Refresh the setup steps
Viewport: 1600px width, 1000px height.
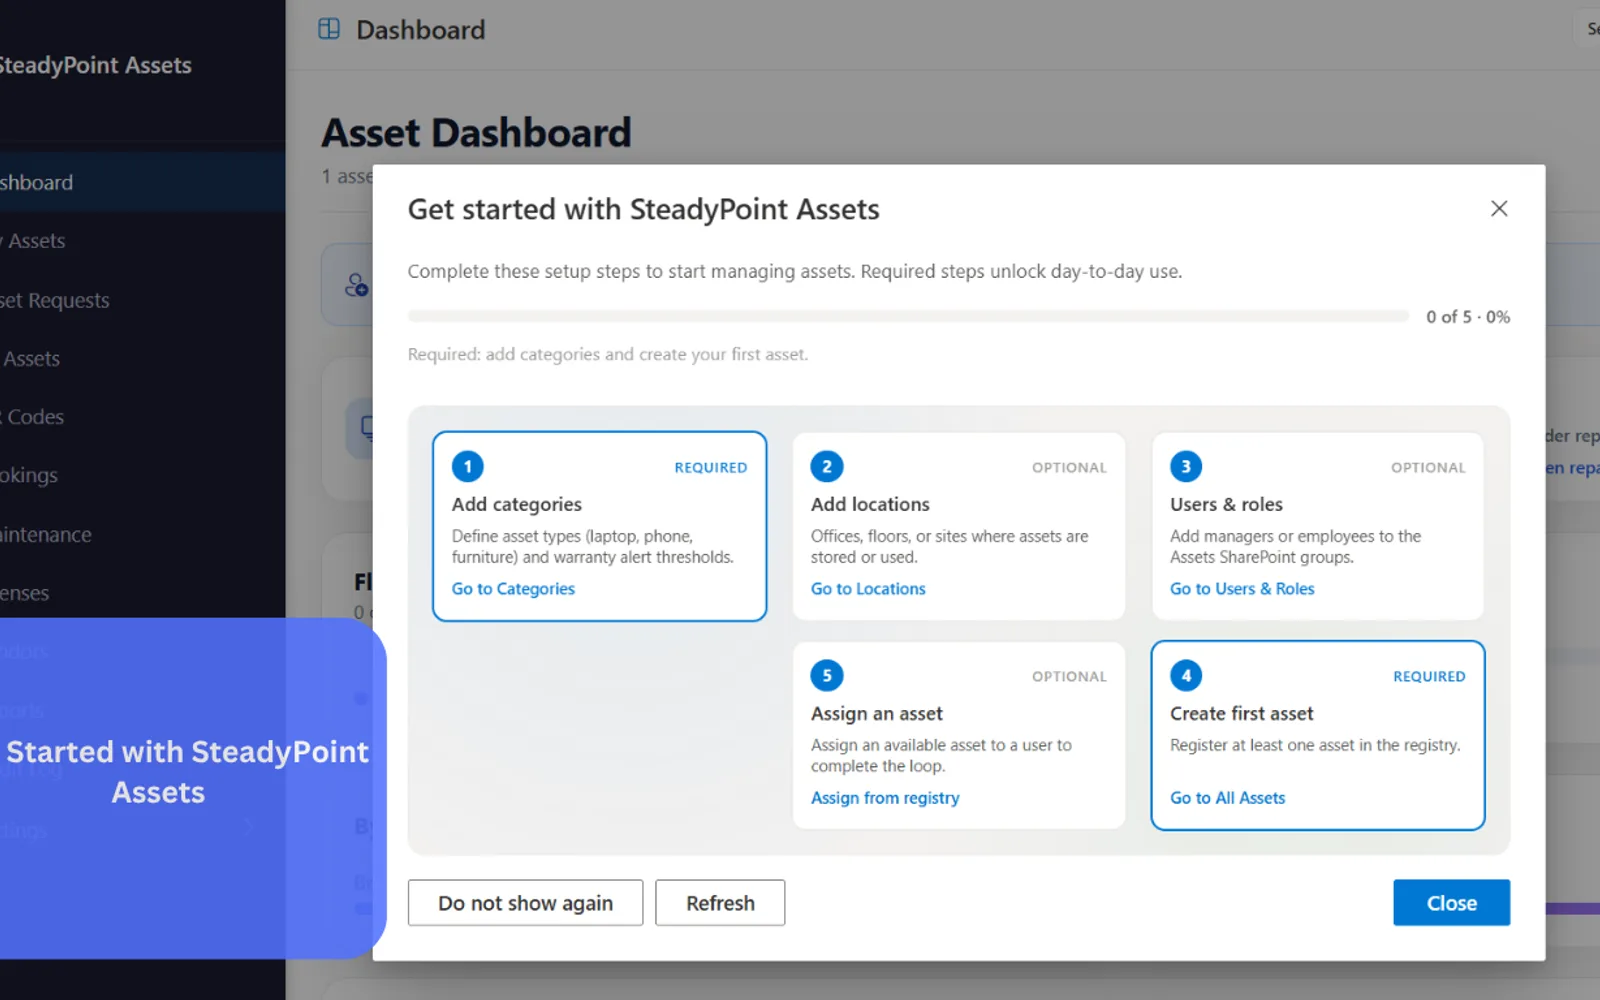click(x=720, y=903)
